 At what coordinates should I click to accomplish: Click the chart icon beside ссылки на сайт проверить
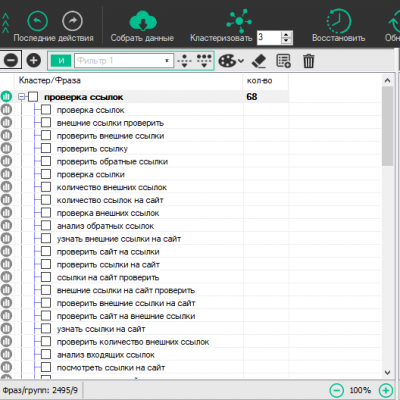coord(6,277)
